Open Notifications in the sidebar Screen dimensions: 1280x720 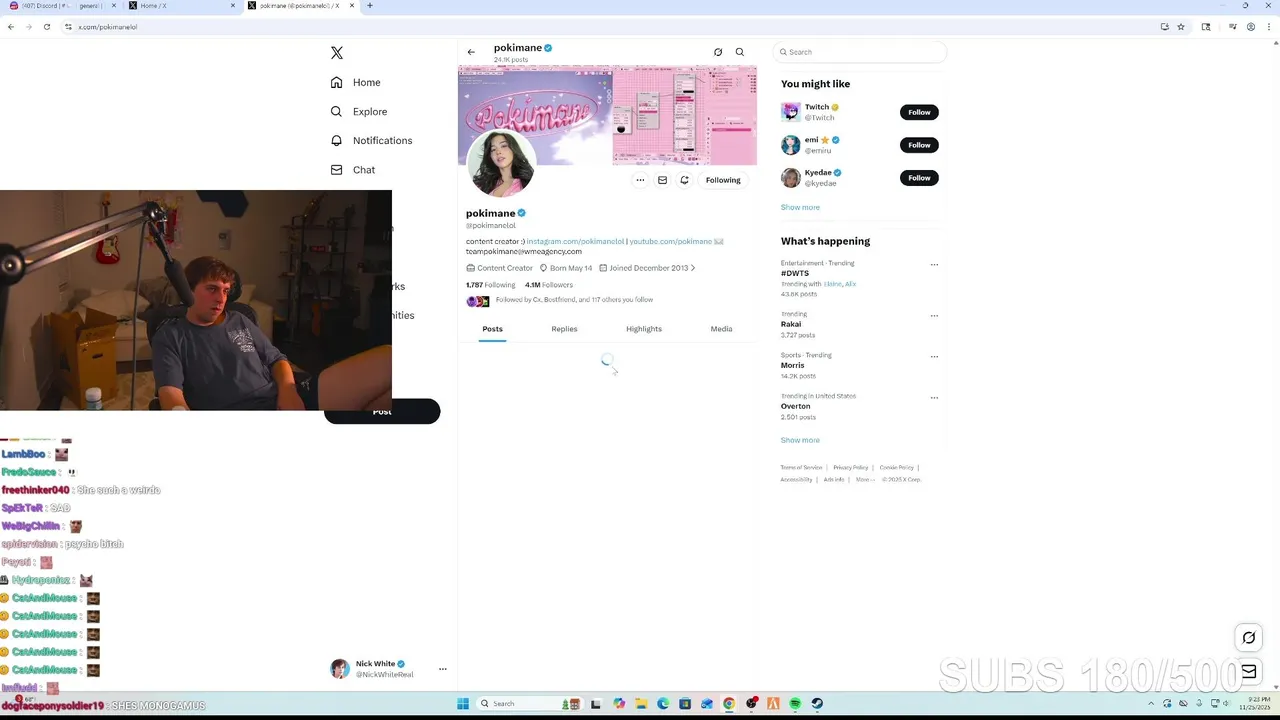pyautogui.click(x=371, y=140)
